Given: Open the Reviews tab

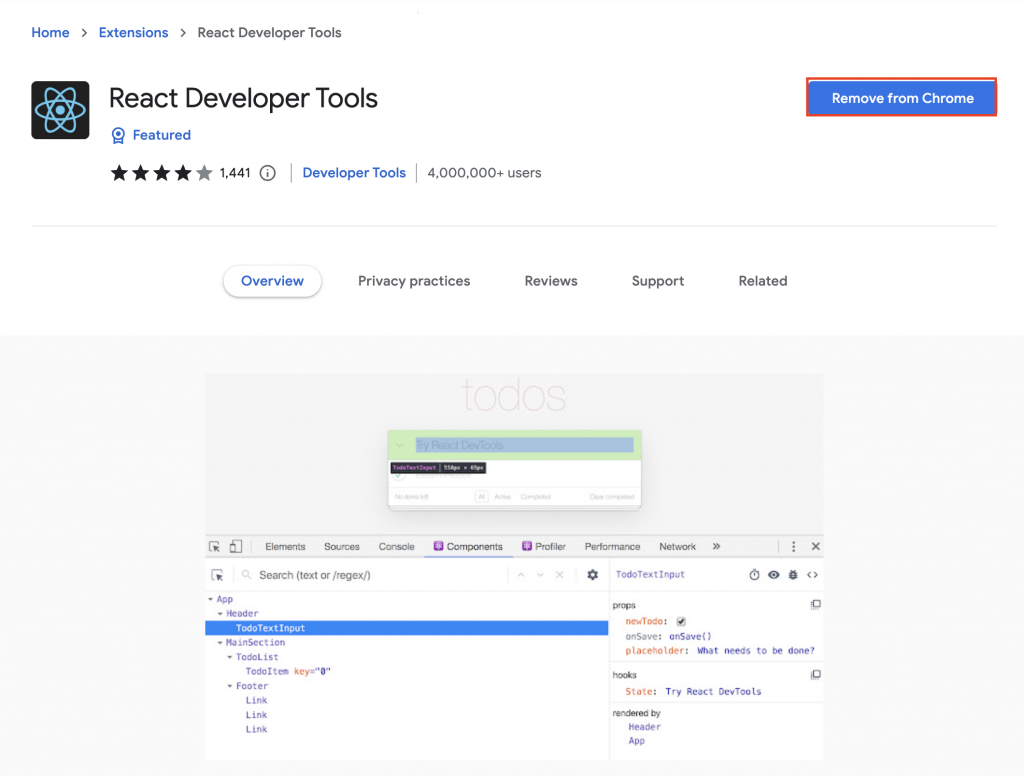Looking at the screenshot, I should [551, 281].
